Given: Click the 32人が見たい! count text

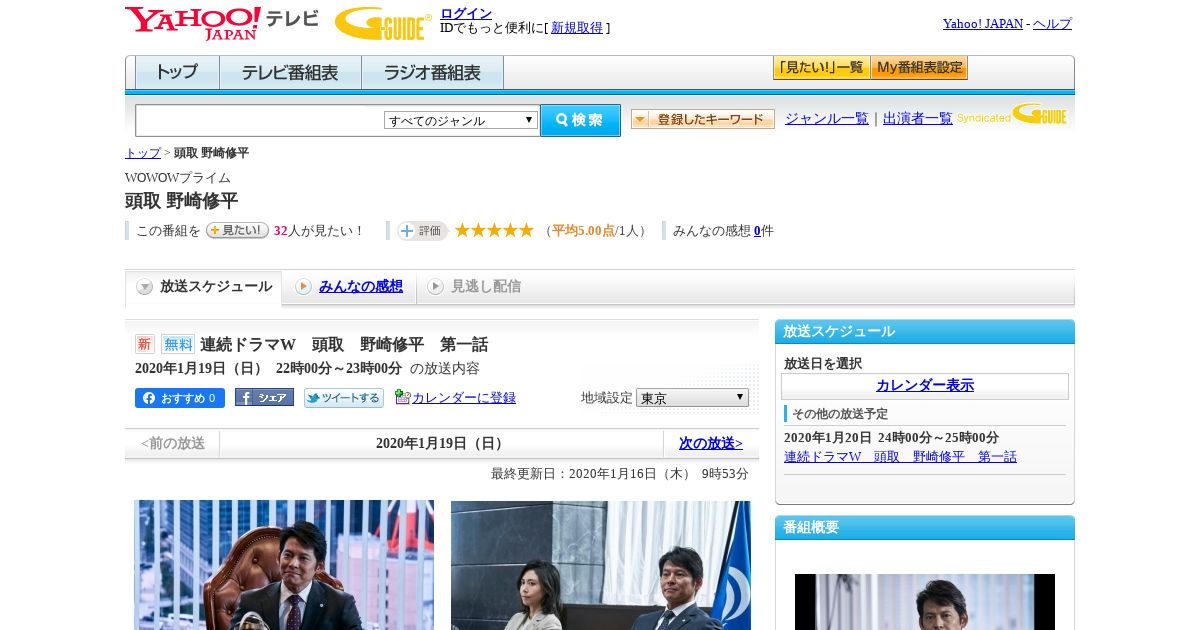Looking at the screenshot, I should pos(319,231).
